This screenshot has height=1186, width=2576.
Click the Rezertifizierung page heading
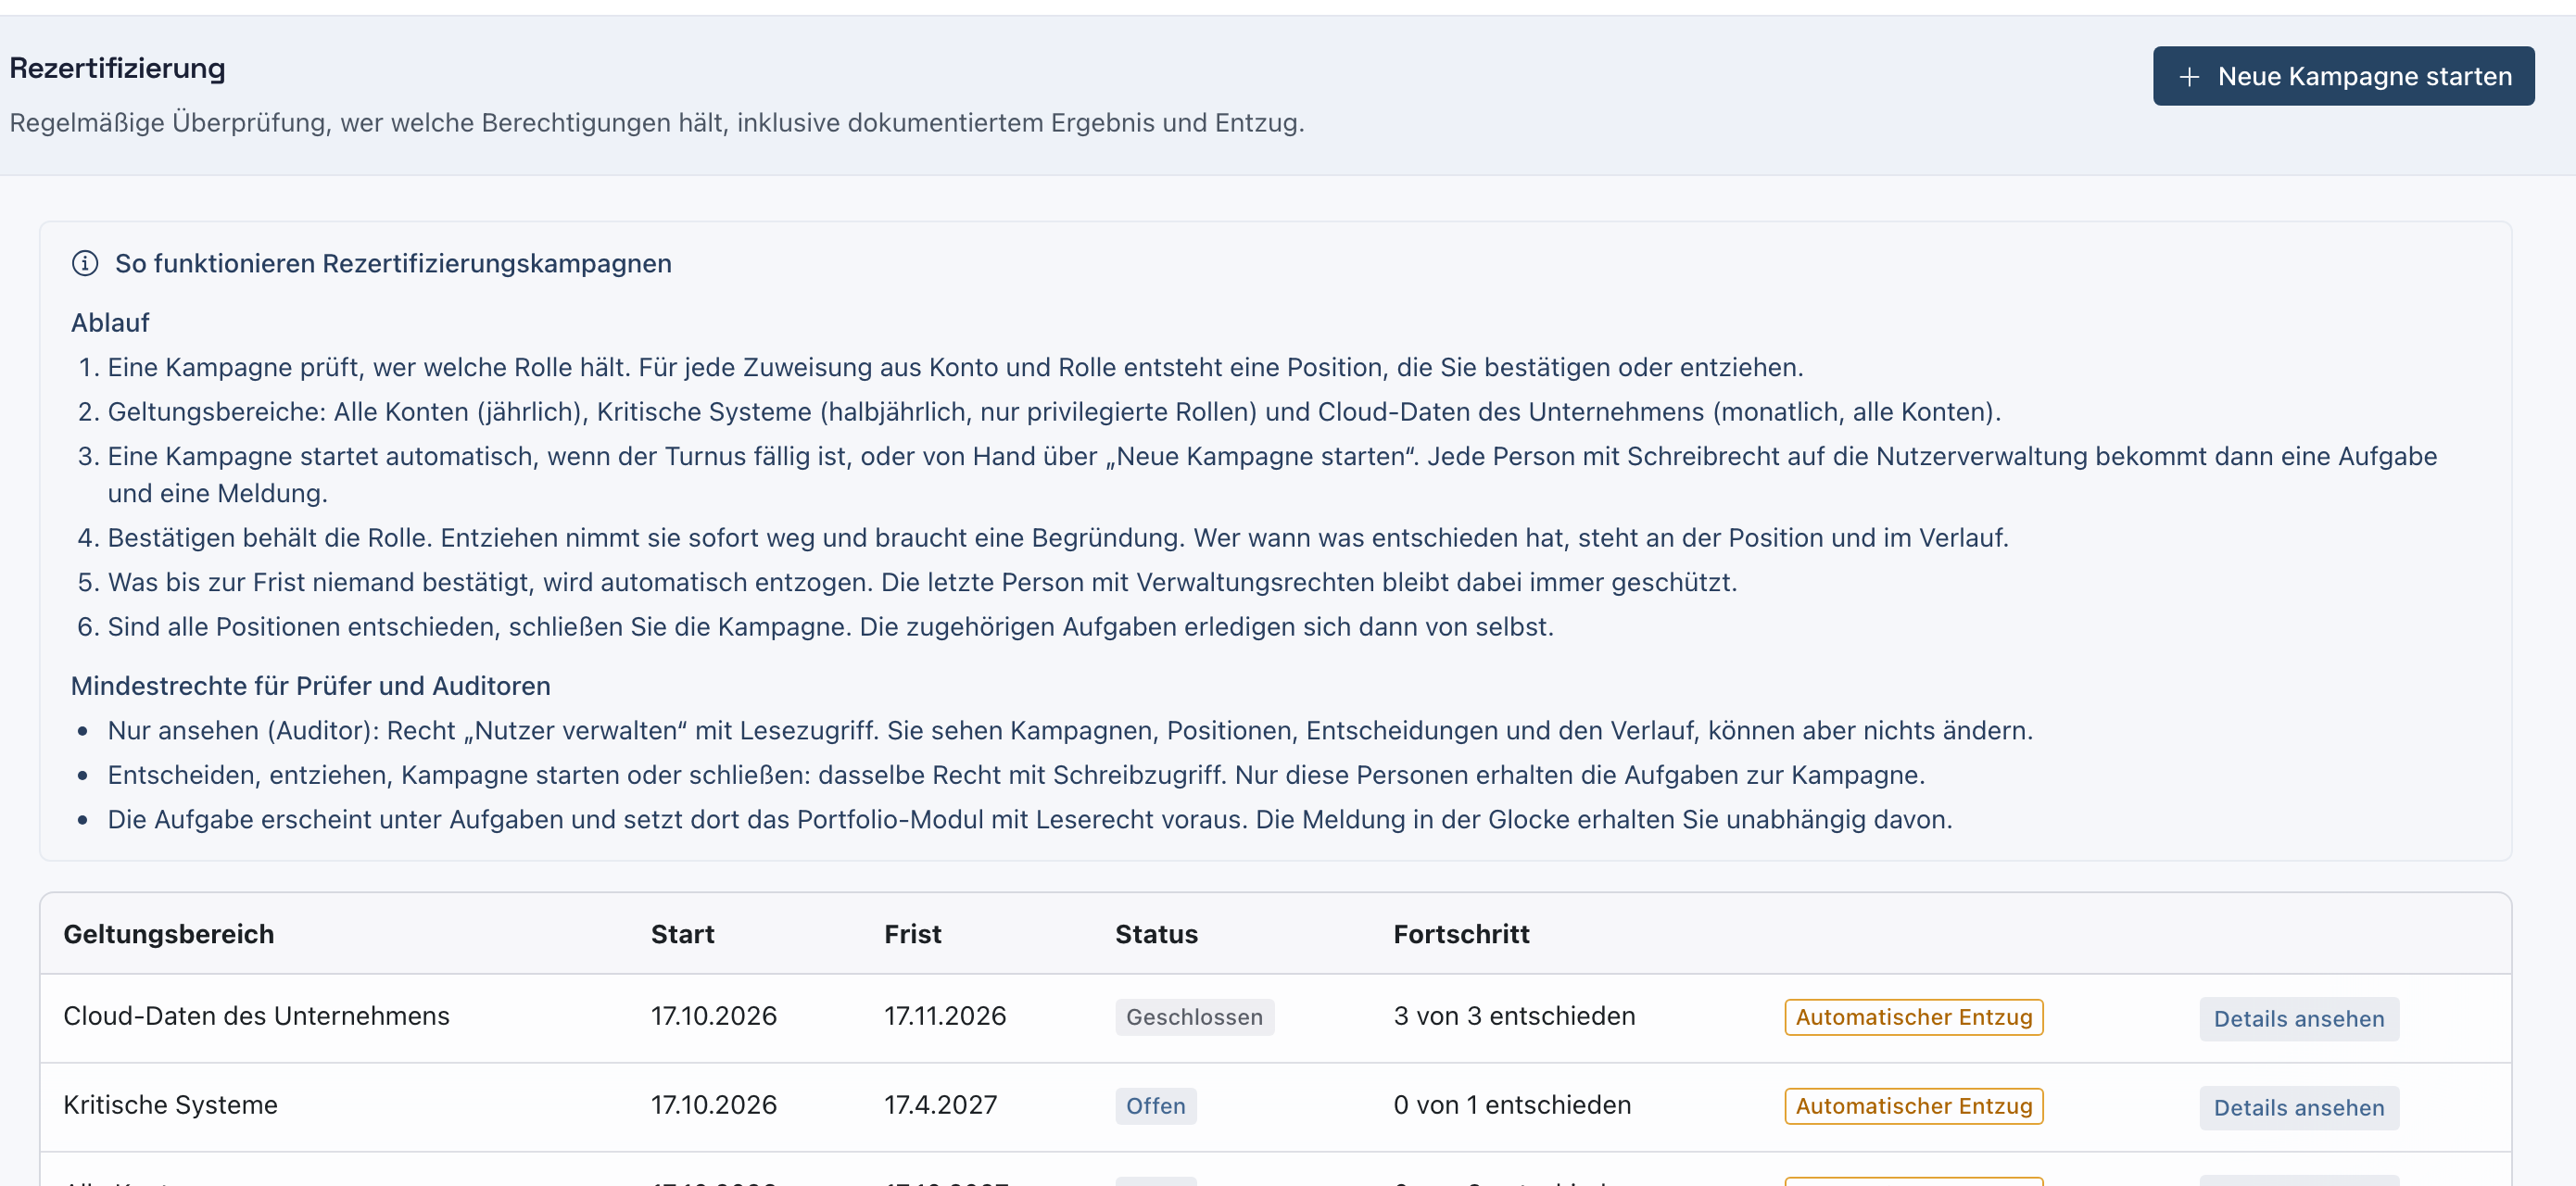pos(117,68)
